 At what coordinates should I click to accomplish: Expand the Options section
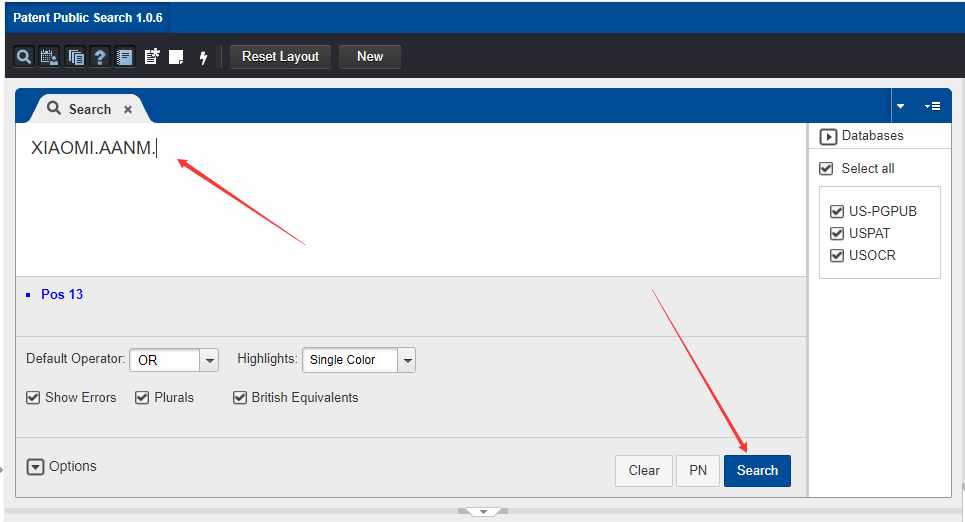[35, 467]
